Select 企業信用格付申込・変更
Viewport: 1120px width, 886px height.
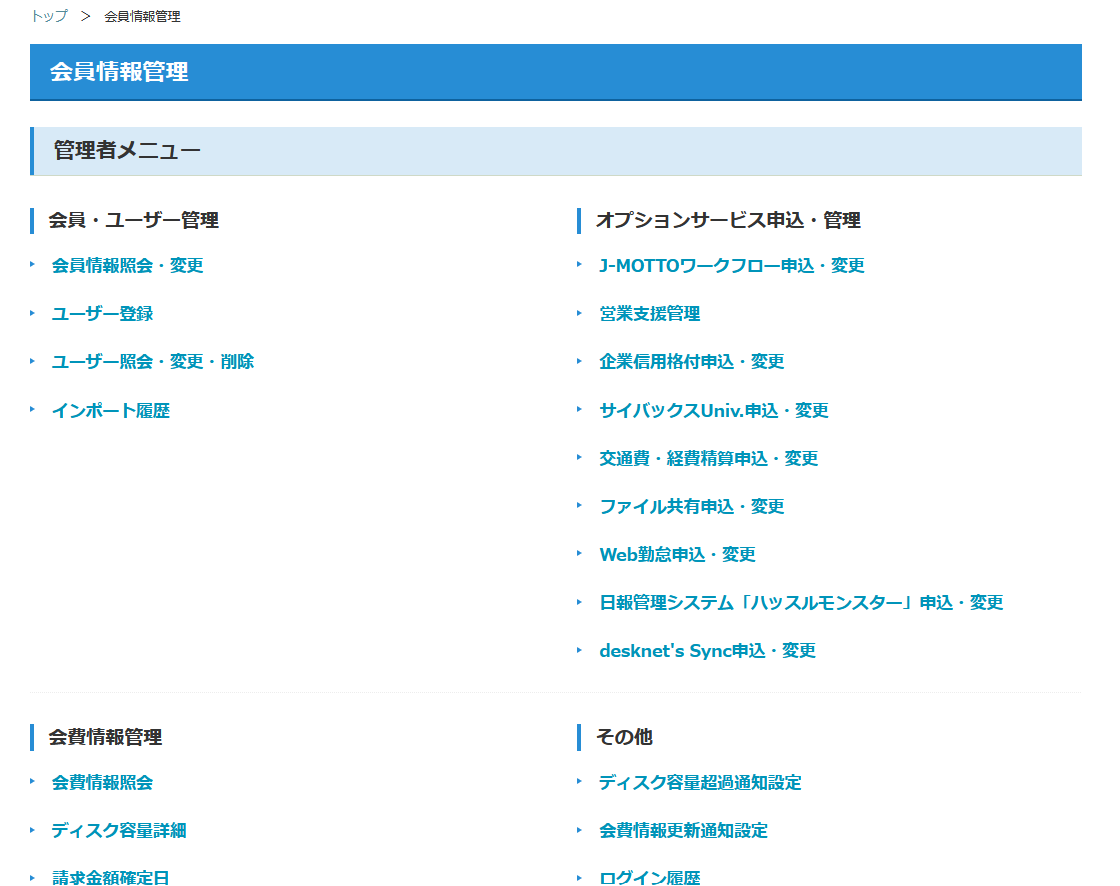[x=692, y=362]
